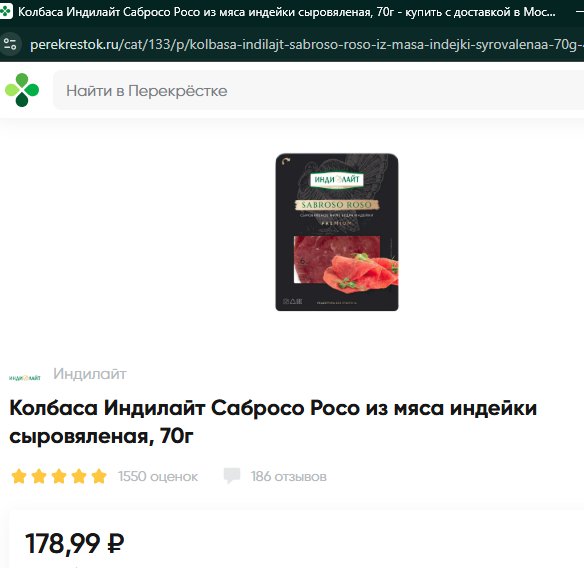The image size is (584, 568).
Task: Focus the 'Найти в Перекрёстке' search field
Action: (x=320, y=91)
